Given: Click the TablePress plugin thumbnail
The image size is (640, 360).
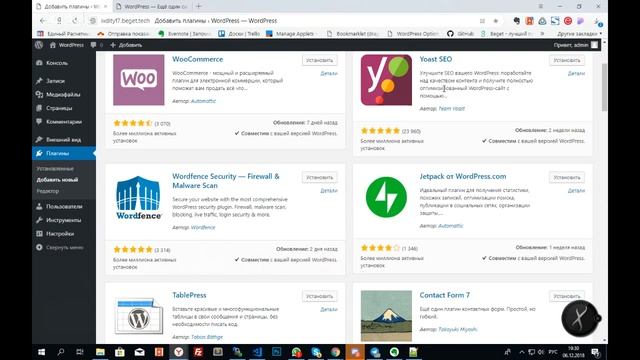Looking at the screenshot, I should click(x=139, y=316).
